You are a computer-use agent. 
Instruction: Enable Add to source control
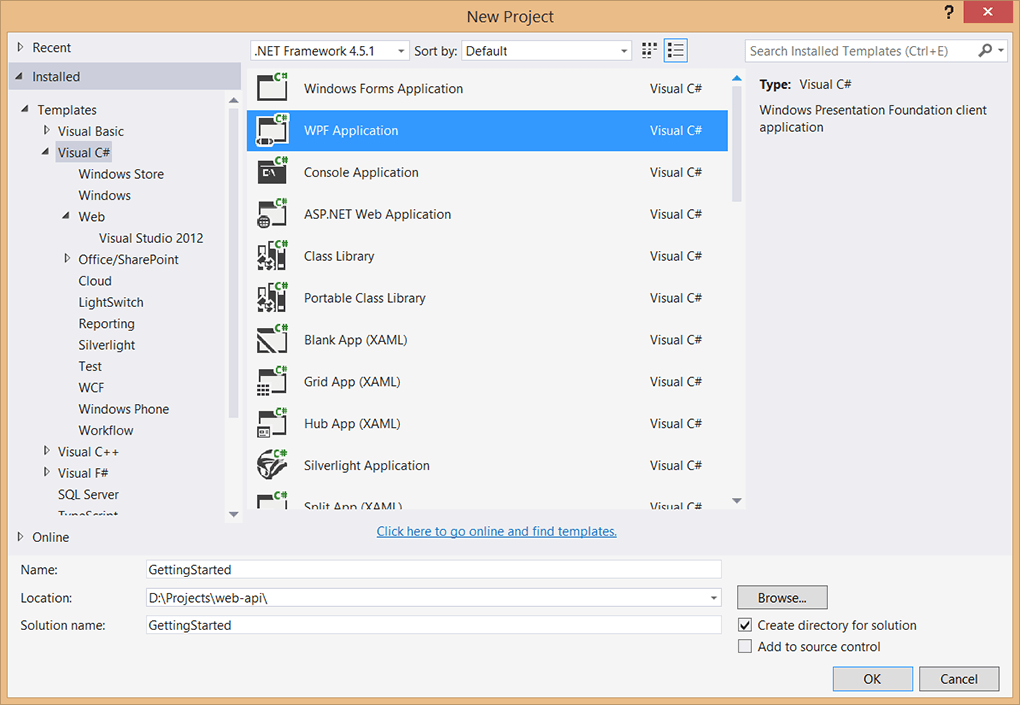[745, 646]
